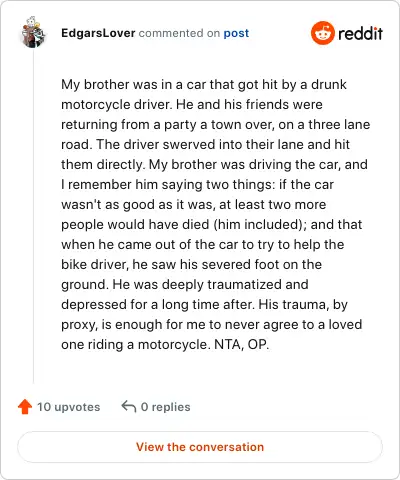This screenshot has width=400, height=480.
Task: Click the text "(him included)" in the comment
Action: pos(260,225)
